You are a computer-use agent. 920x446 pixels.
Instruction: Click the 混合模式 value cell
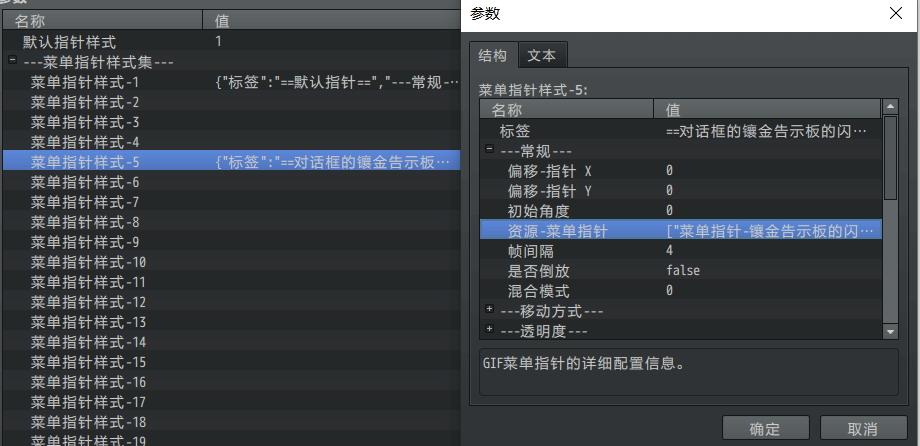[x=765, y=290]
